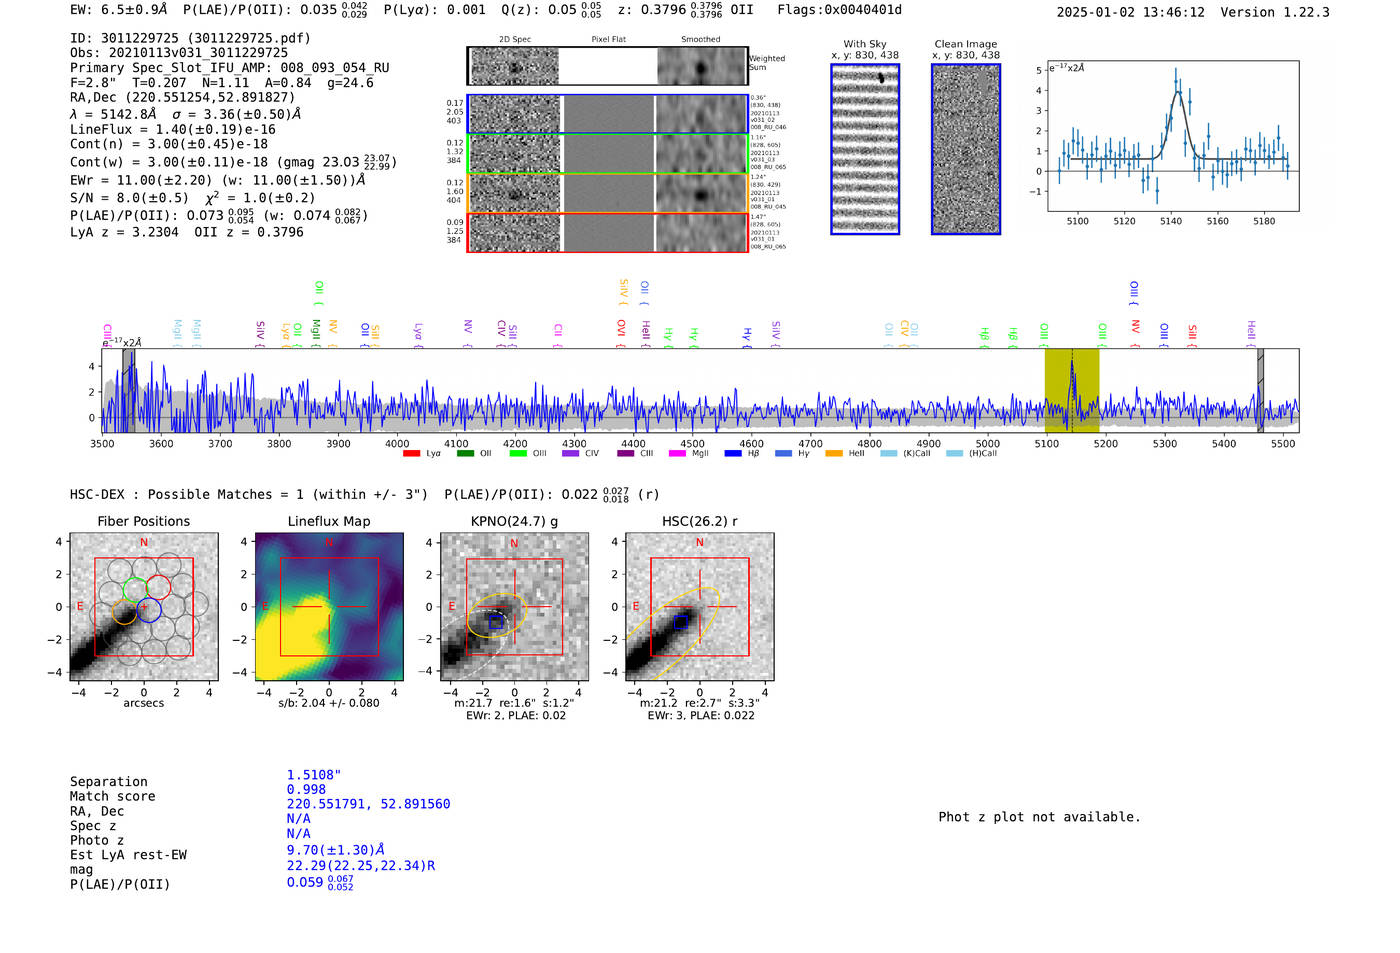Click the green circle in Fiber Positions
1400x953 pixels.
point(134,590)
